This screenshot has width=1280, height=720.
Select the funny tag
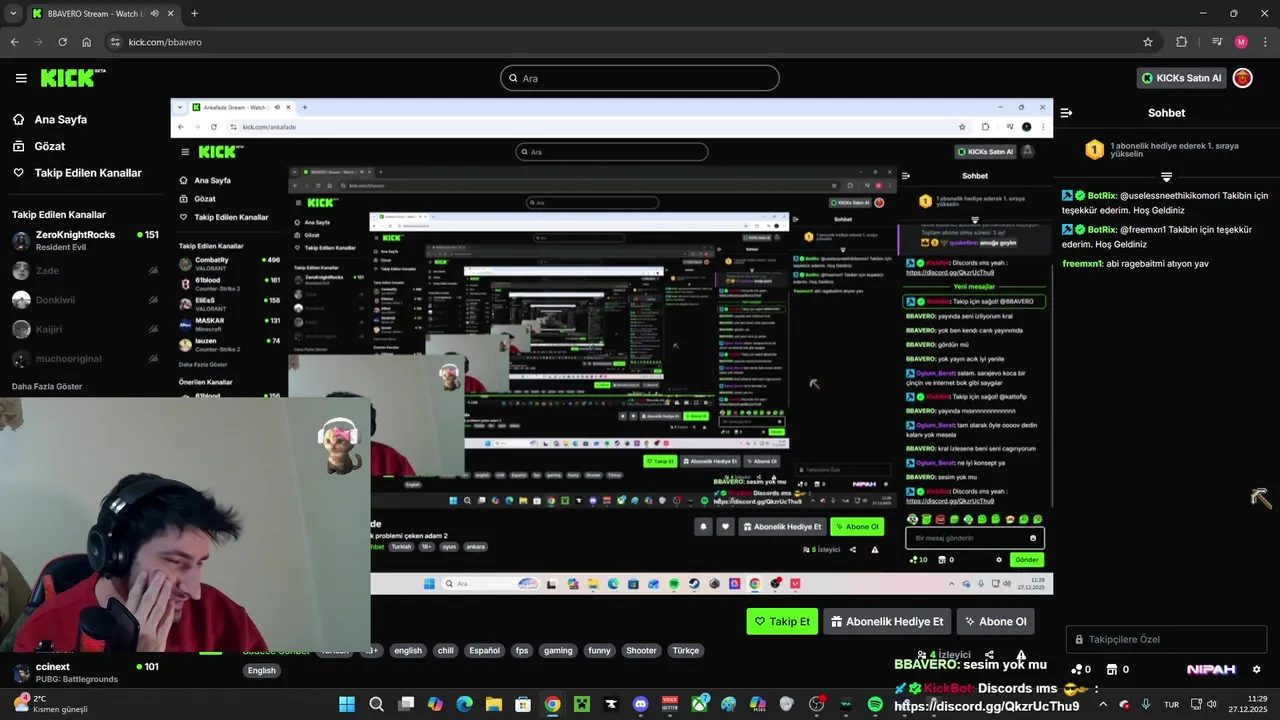[x=599, y=650]
